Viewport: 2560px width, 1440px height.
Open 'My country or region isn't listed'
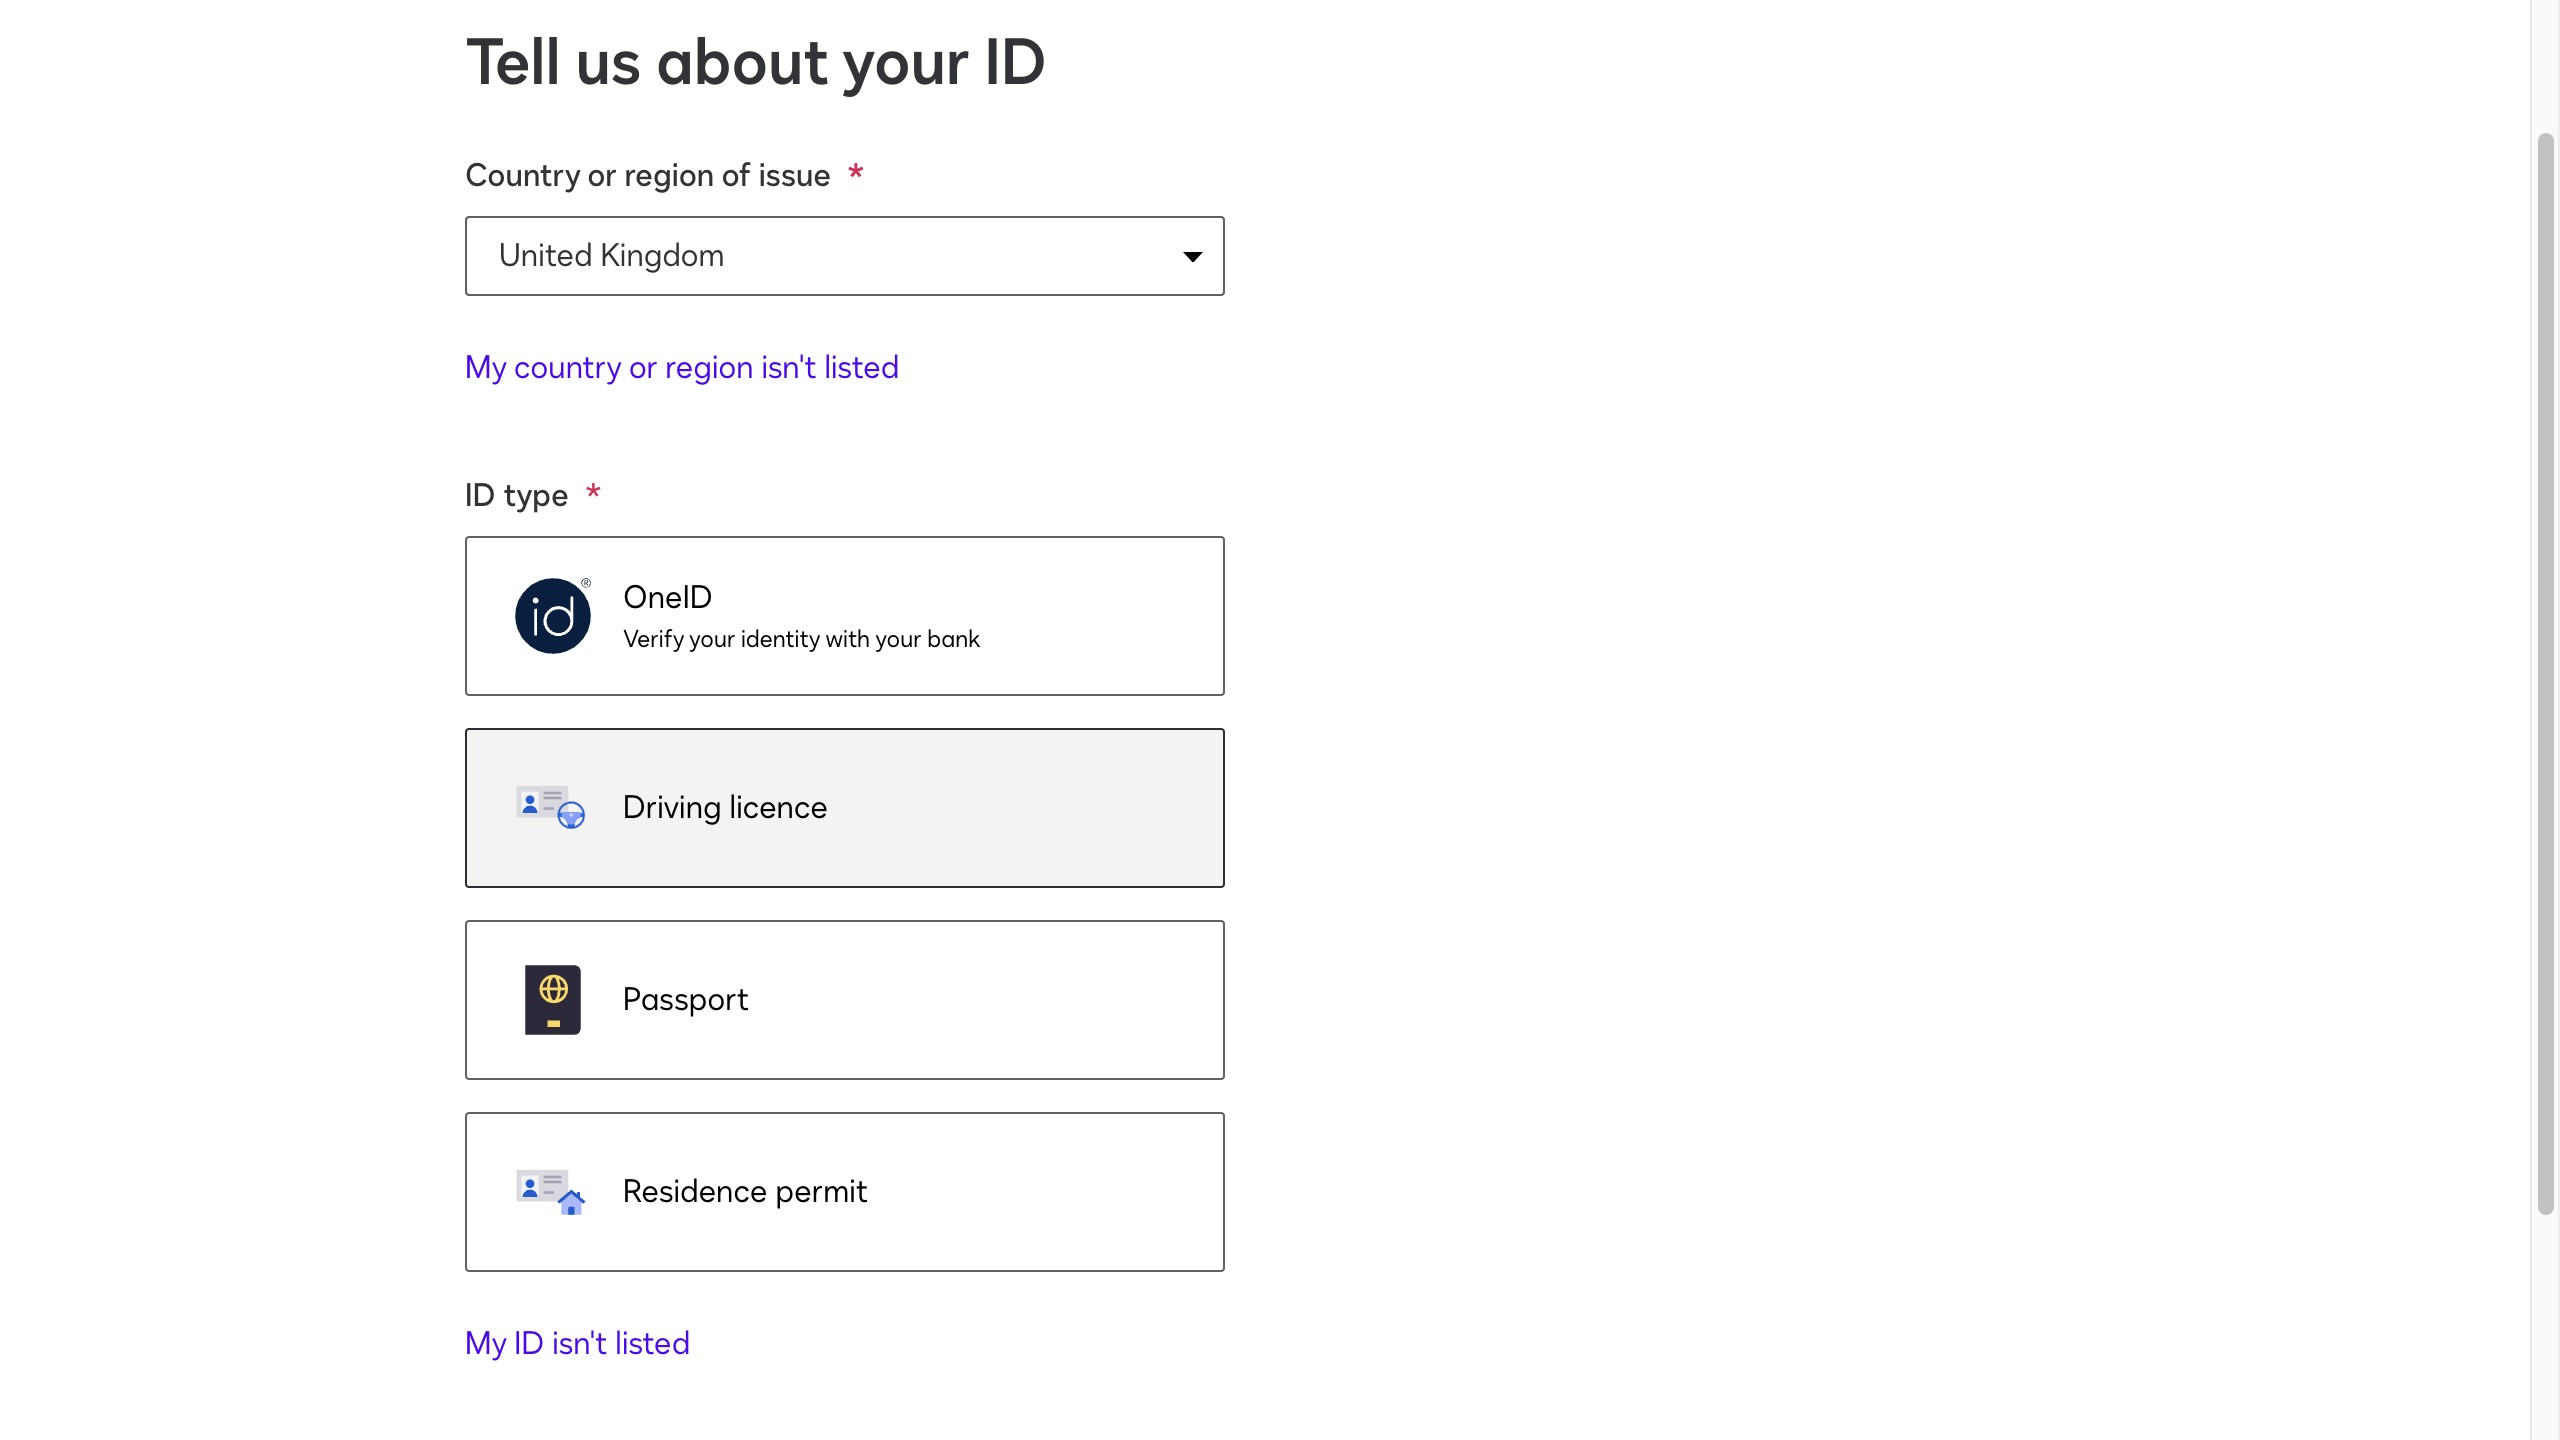[x=681, y=367]
